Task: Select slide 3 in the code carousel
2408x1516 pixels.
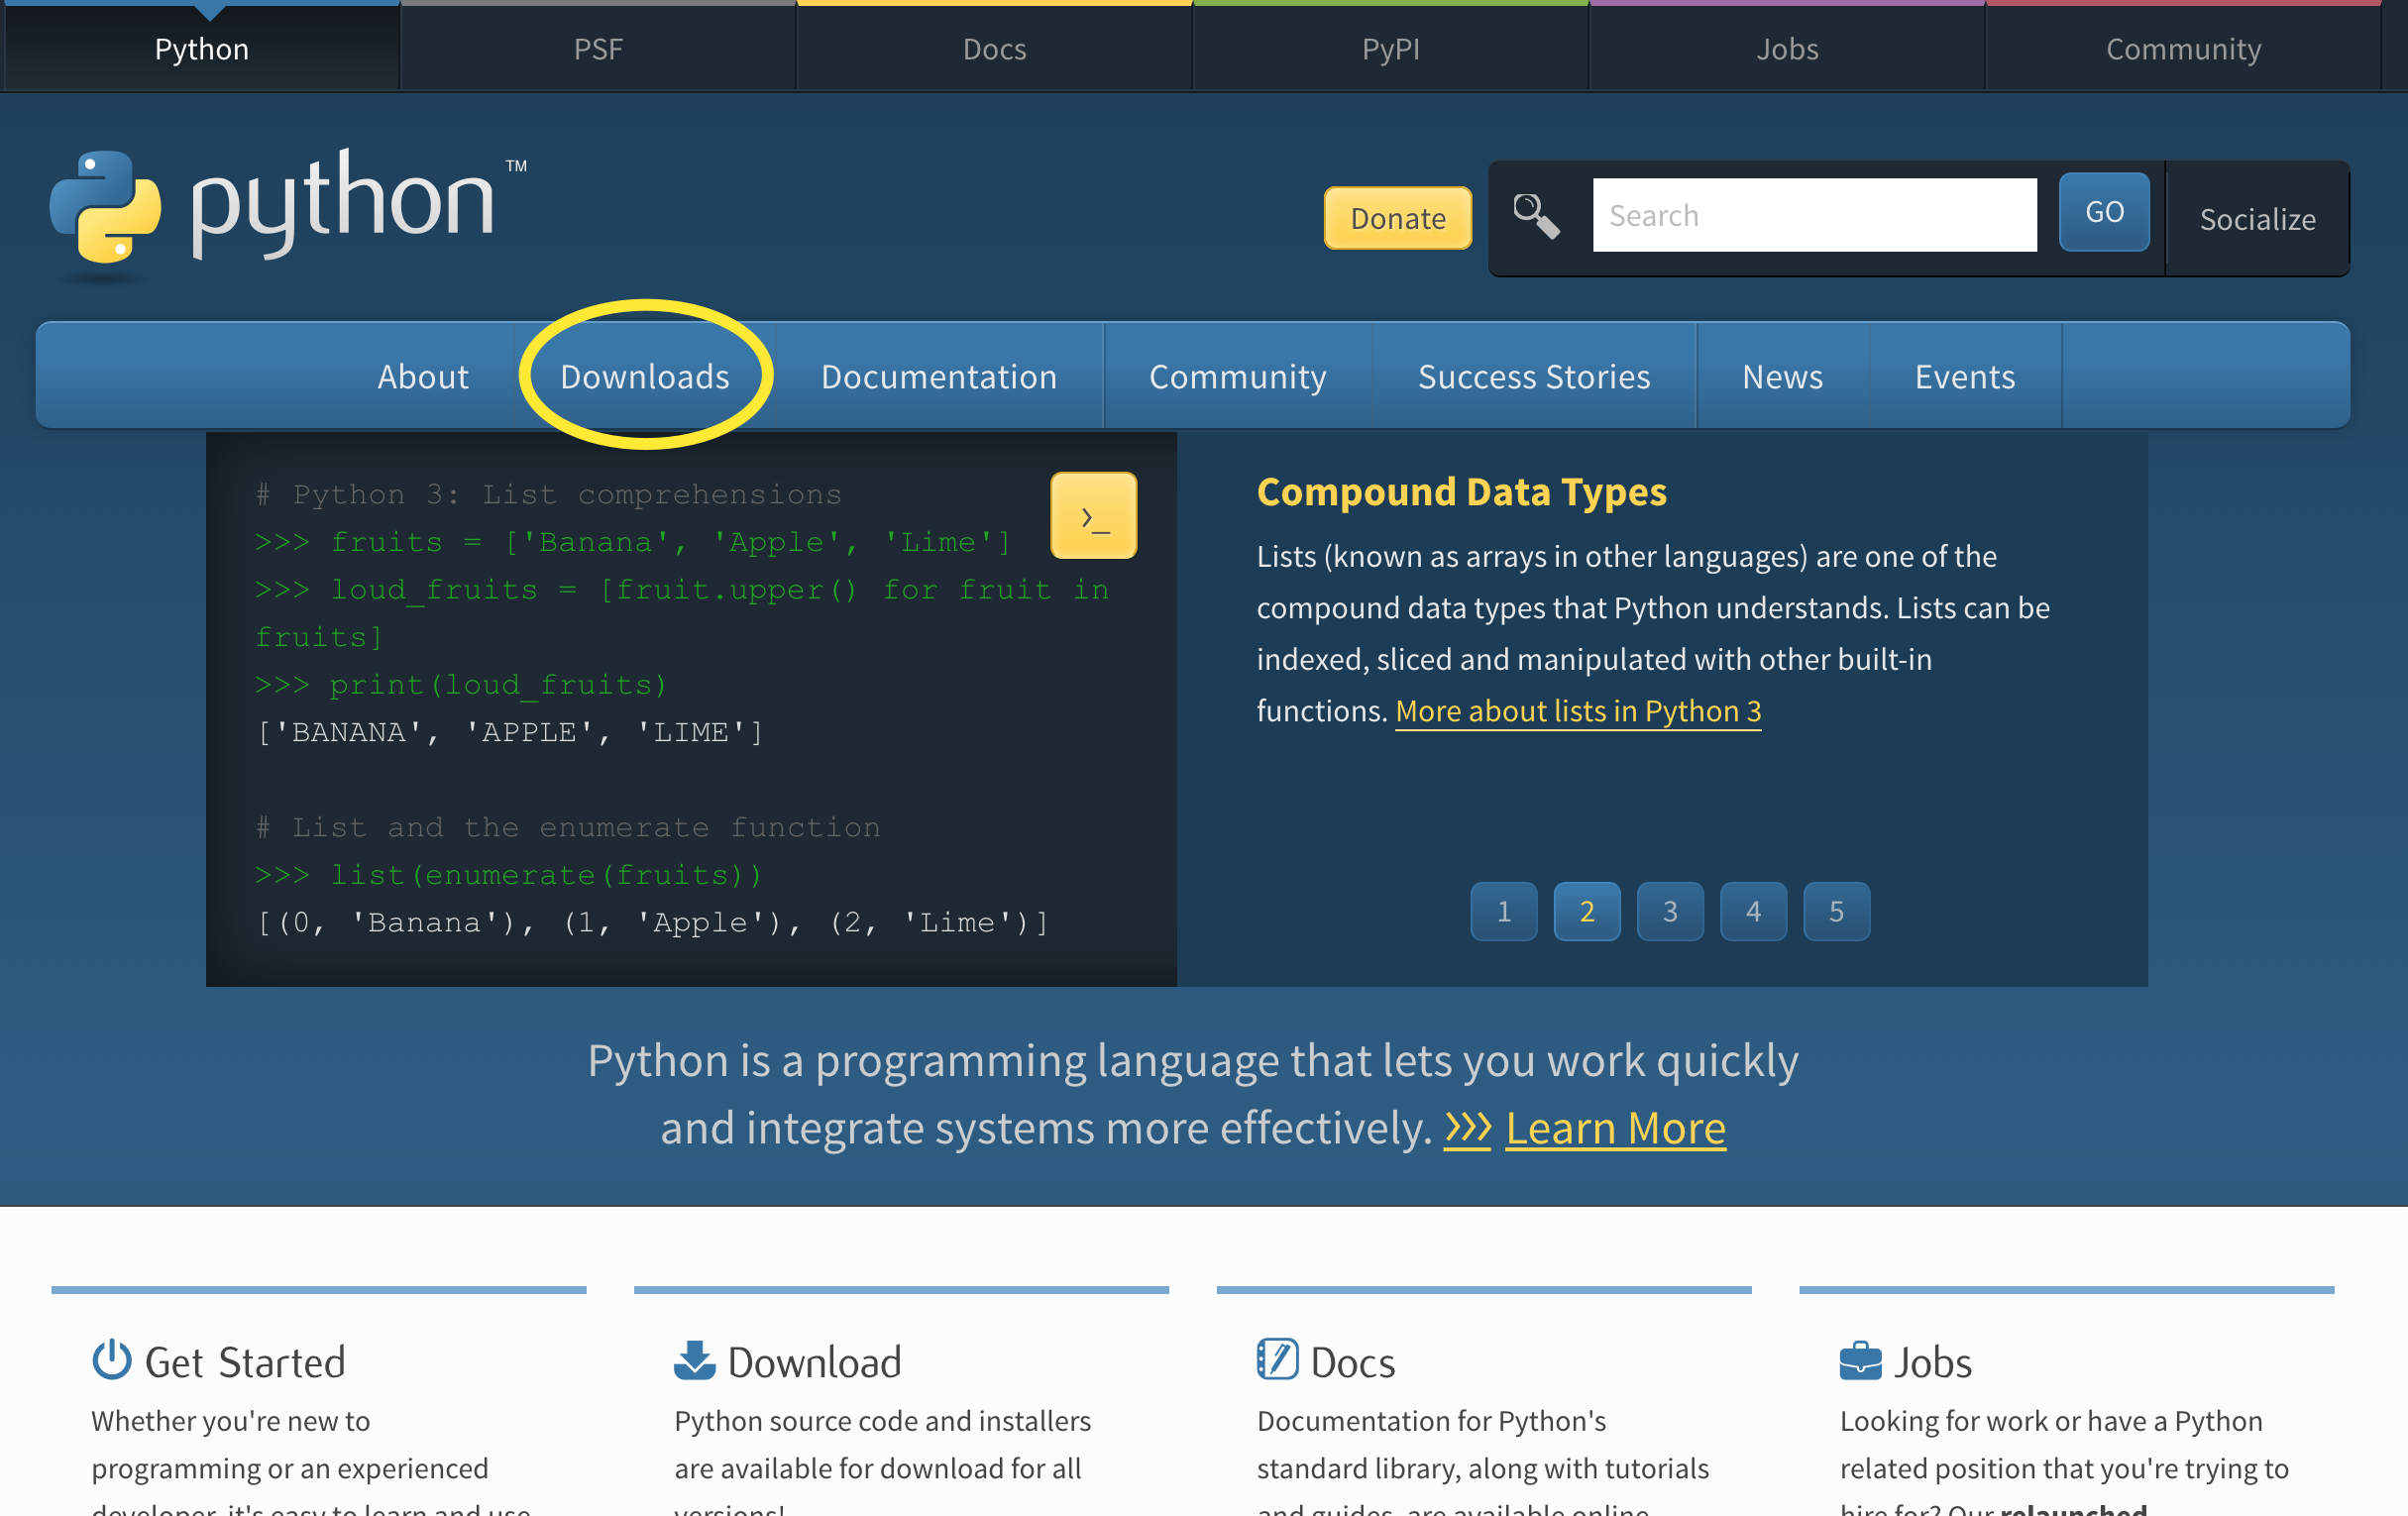Action: (x=1669, y=911)
